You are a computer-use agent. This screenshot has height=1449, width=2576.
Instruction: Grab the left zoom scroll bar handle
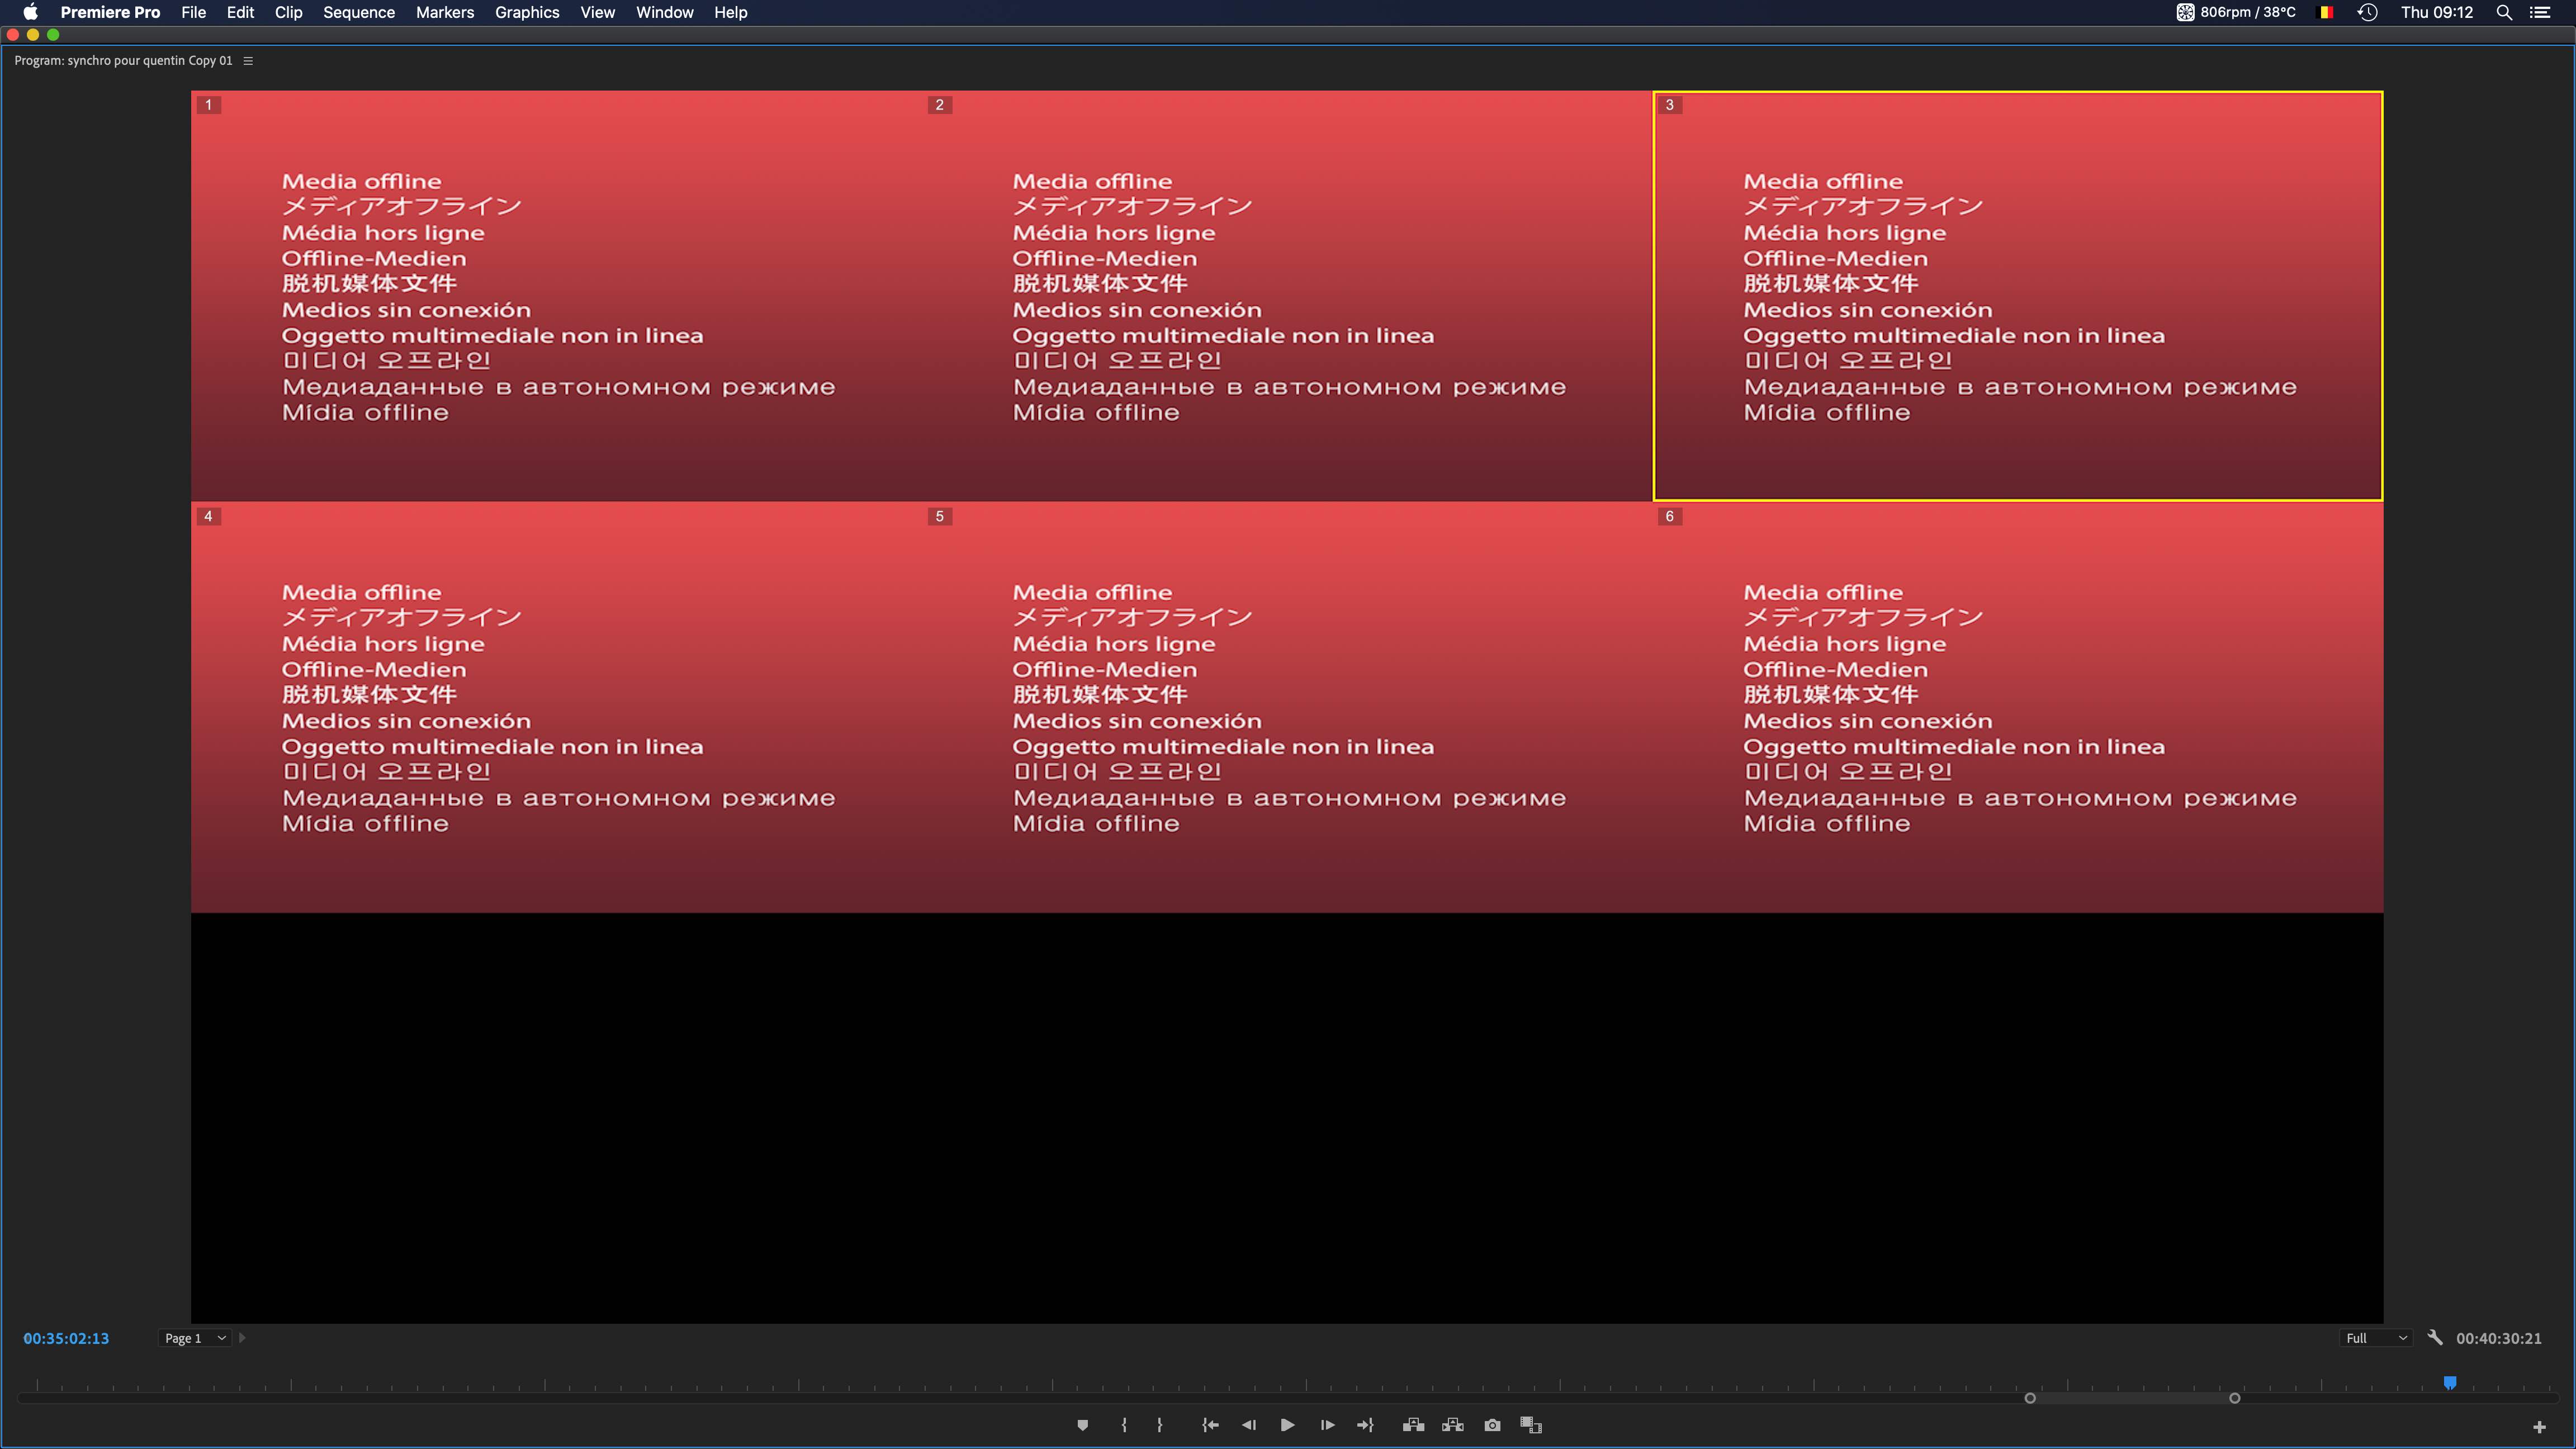point(2030,1398)
